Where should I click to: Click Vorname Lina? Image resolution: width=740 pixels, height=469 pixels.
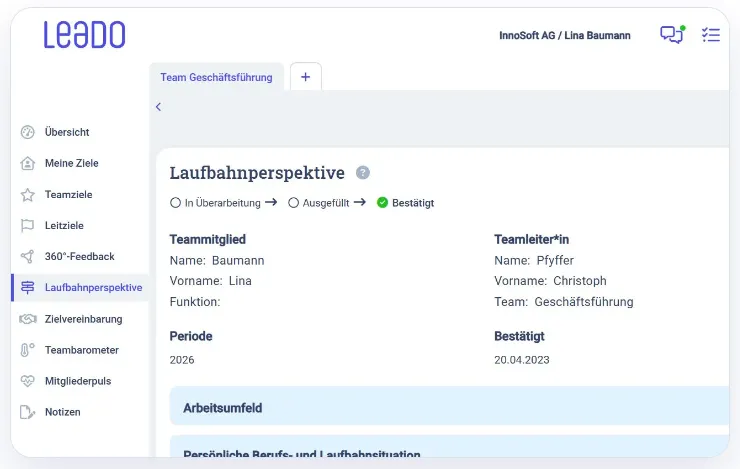[x=240, y=281]
